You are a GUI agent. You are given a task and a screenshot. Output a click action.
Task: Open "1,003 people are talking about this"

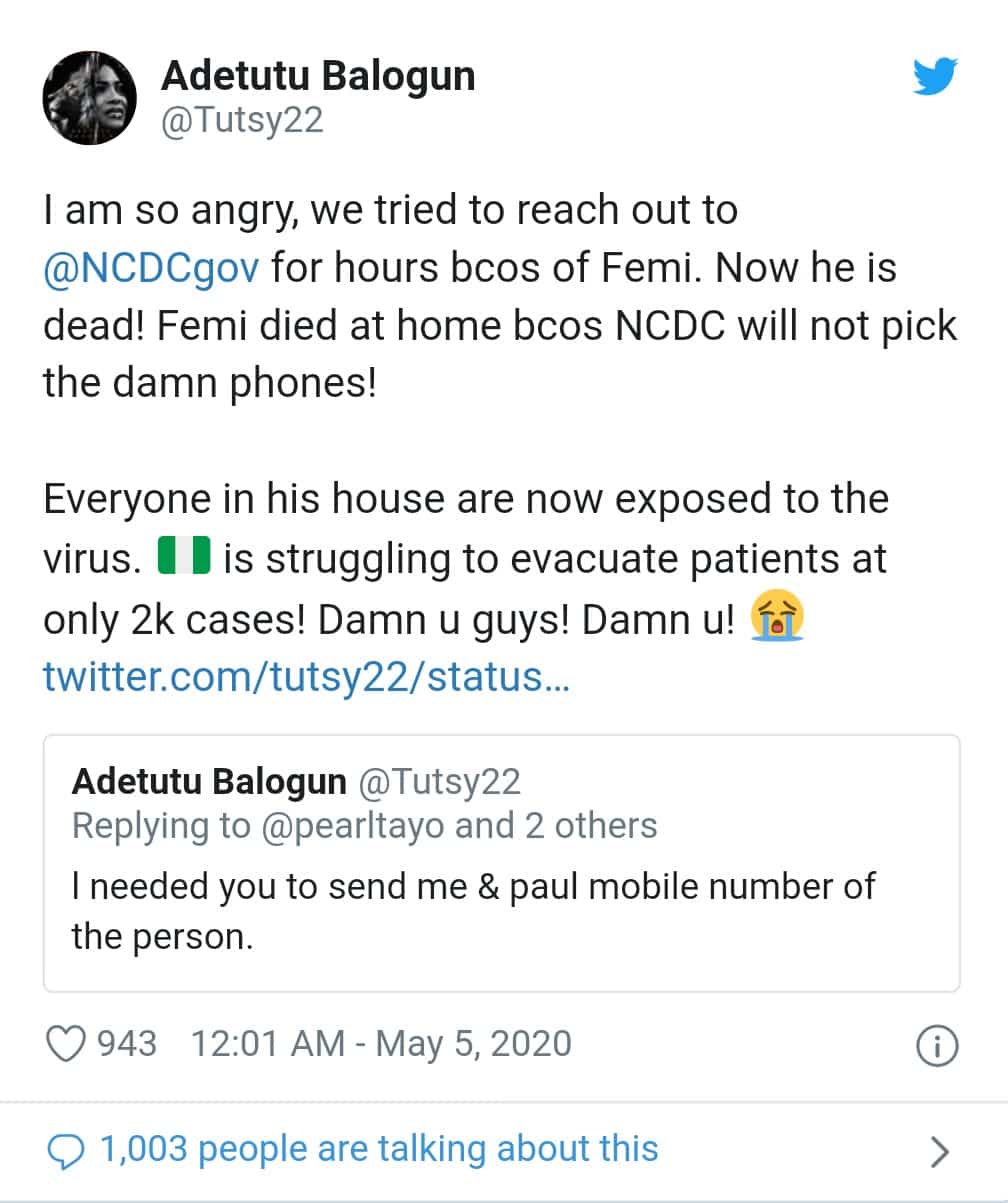[x=379, y=1149]
